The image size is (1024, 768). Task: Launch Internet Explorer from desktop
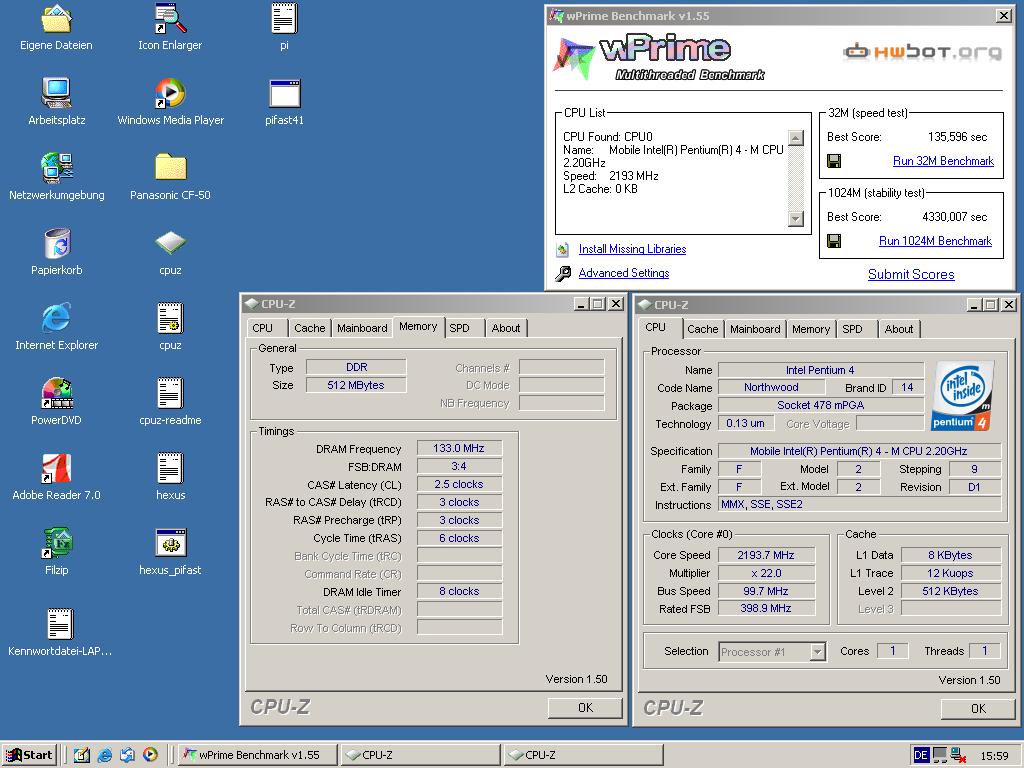click(56, 318)
